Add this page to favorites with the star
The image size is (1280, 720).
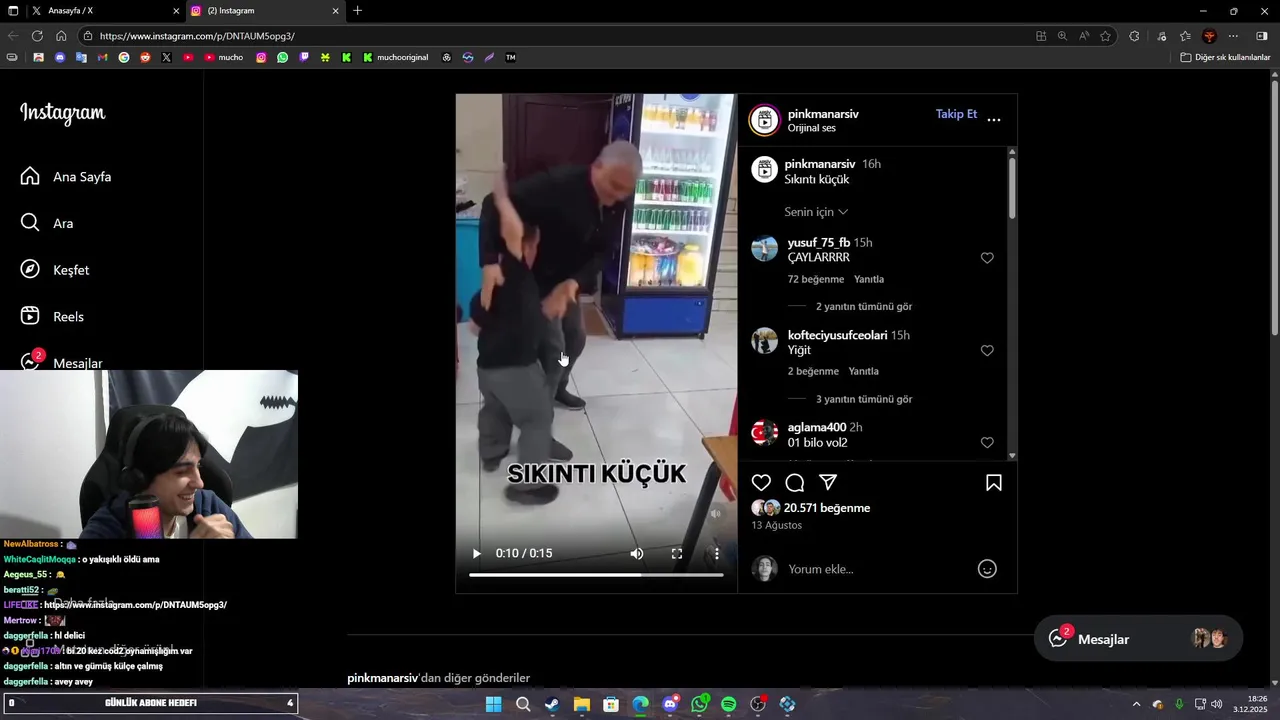1106,36
